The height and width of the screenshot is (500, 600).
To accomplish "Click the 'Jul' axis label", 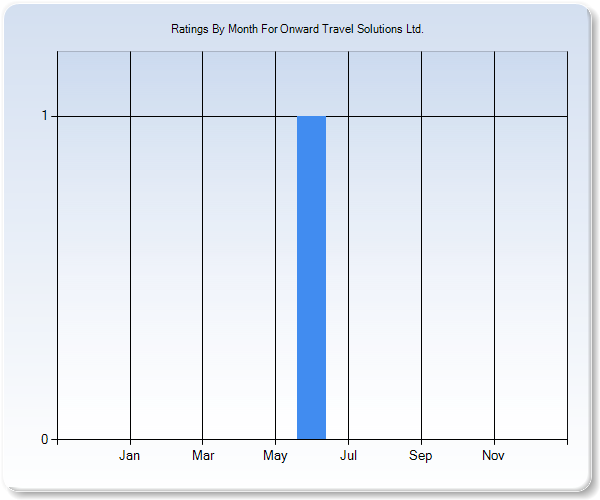I will point(348,455).
